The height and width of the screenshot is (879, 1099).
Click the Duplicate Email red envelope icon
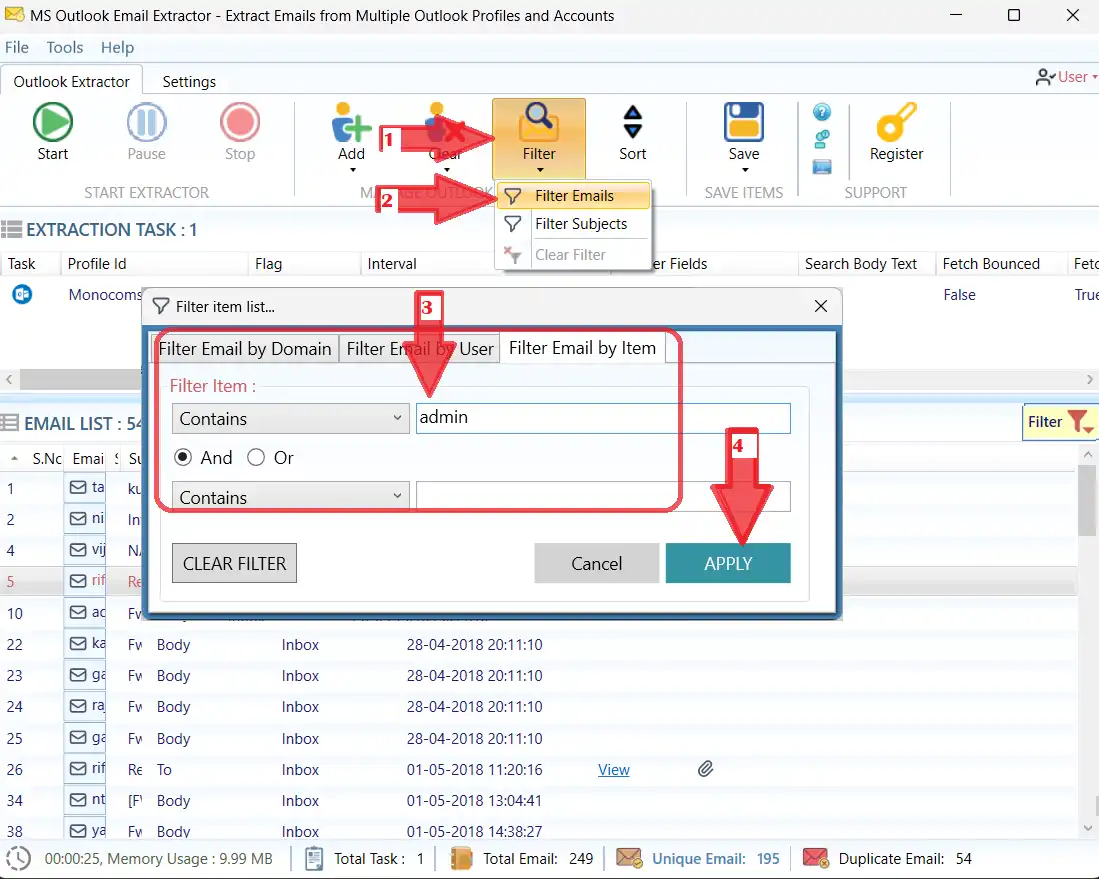click(816, 858)
